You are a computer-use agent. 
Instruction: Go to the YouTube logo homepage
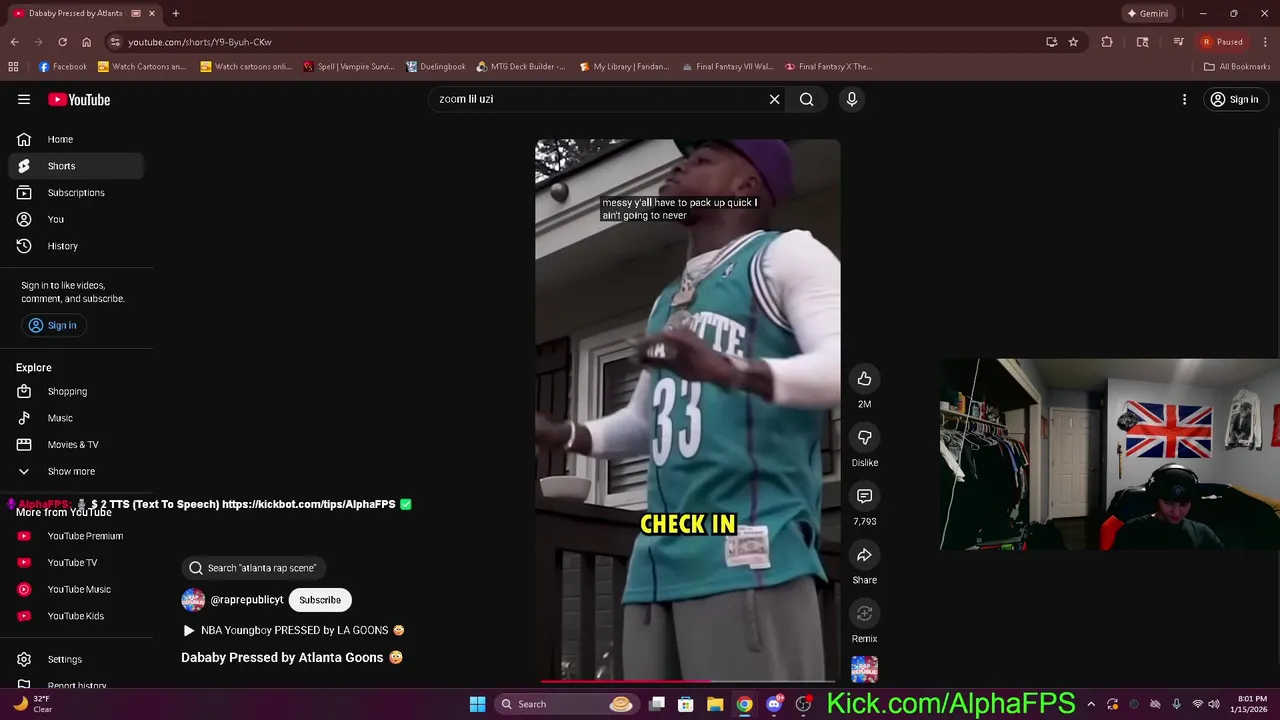coord(79,99)
